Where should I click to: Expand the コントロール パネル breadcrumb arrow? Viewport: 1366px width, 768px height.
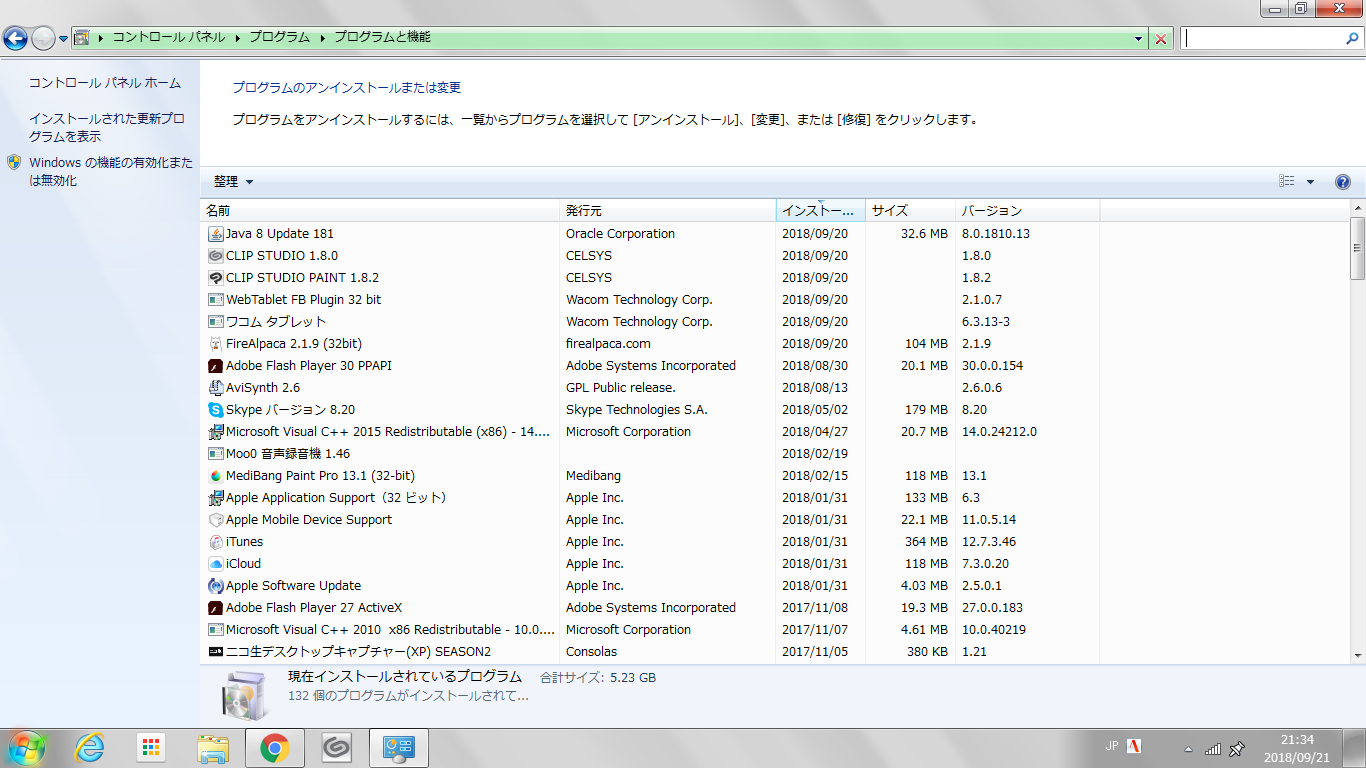pos(238,38)
